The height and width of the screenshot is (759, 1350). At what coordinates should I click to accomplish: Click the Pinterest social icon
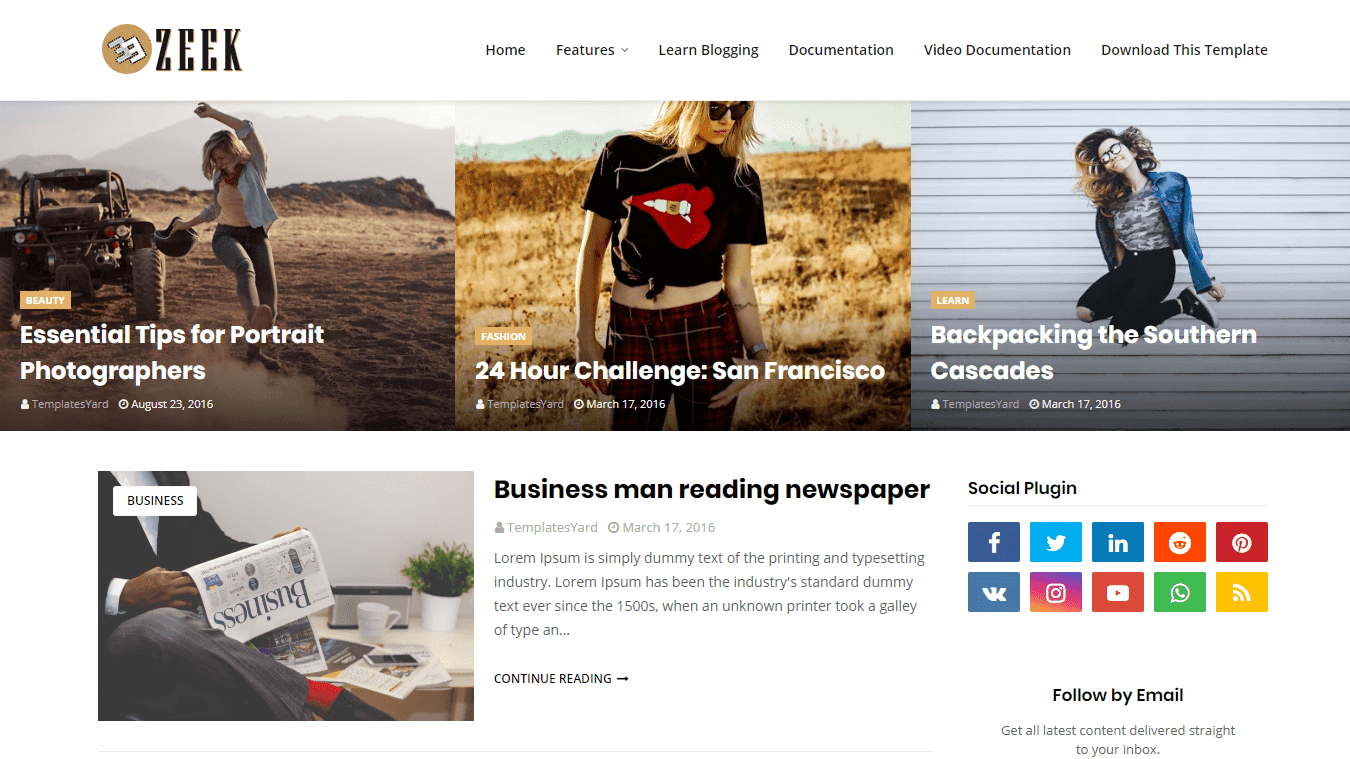(x=1242, y=542)
